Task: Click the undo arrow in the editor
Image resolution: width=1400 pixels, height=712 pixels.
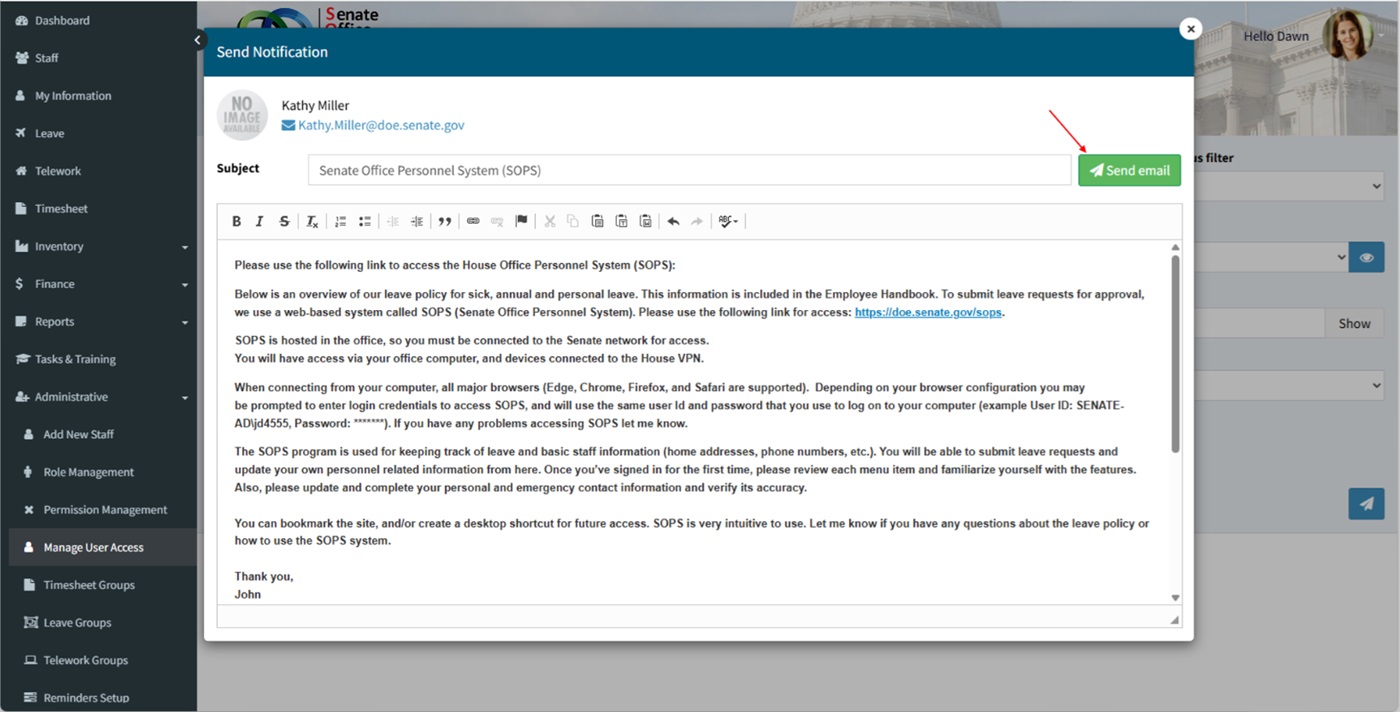Action: 673,221
